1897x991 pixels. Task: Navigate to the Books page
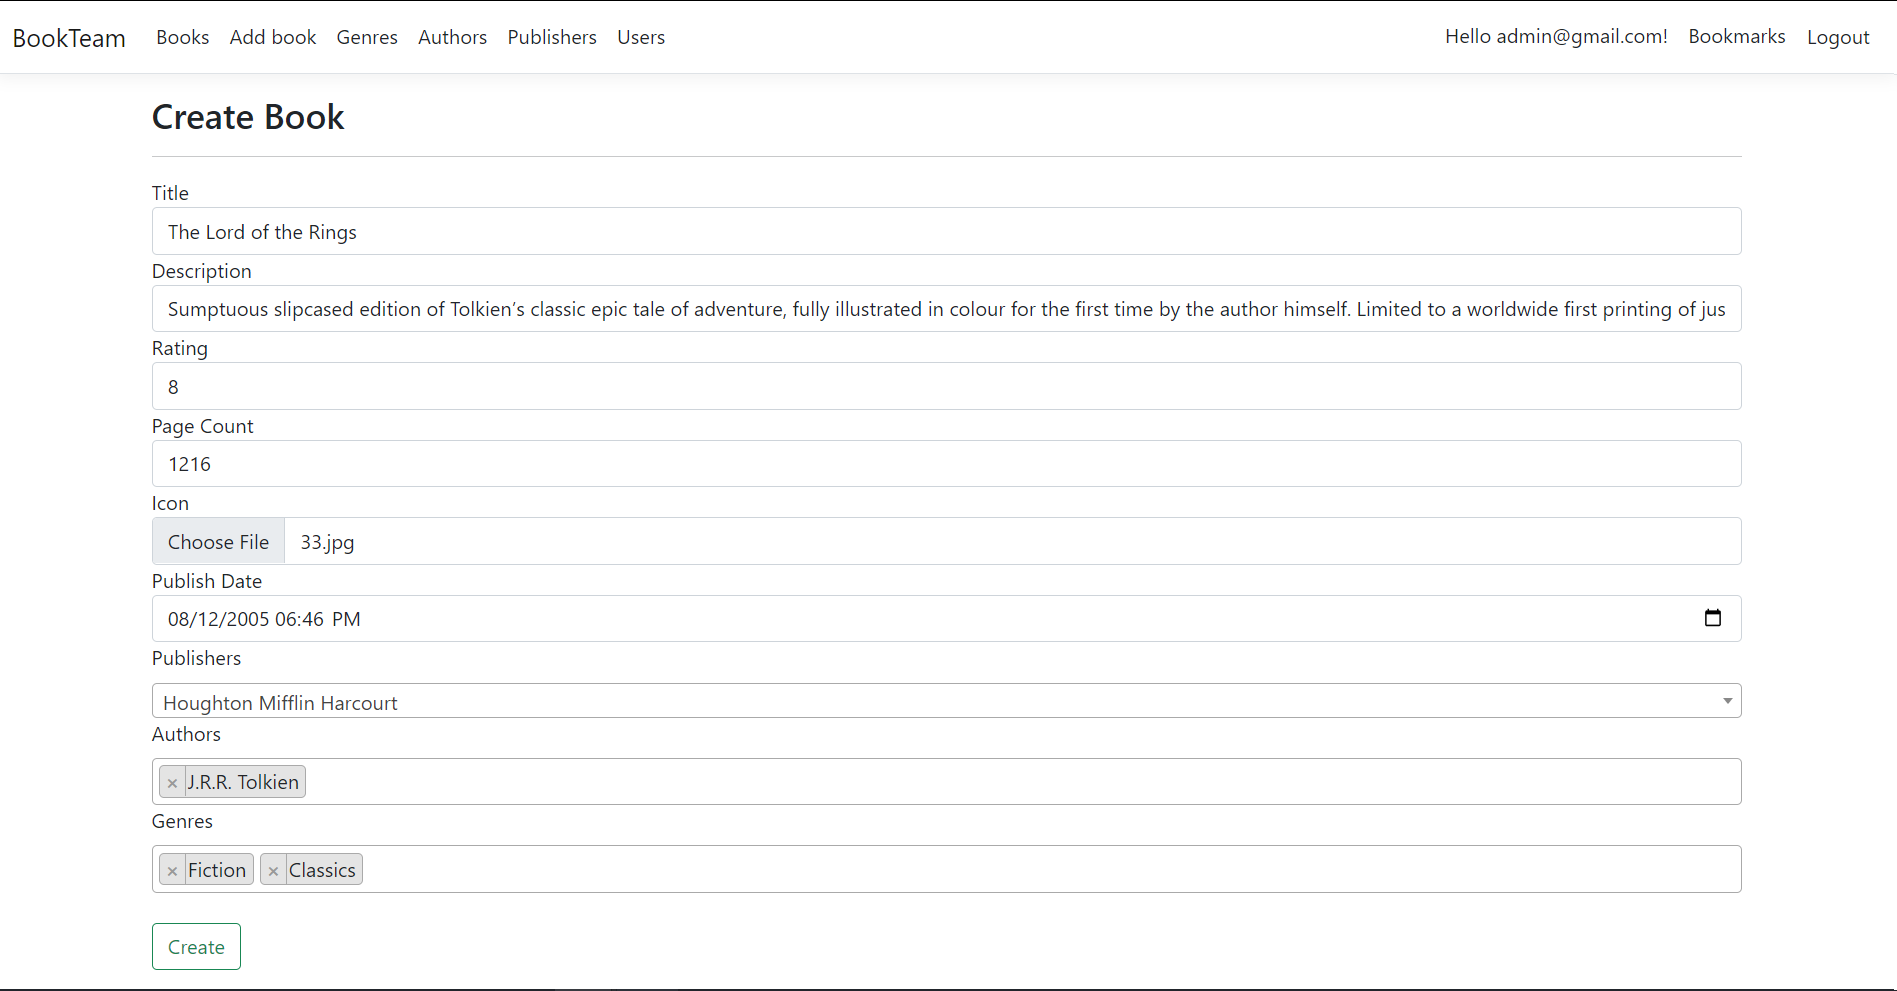tap(182, 37)
